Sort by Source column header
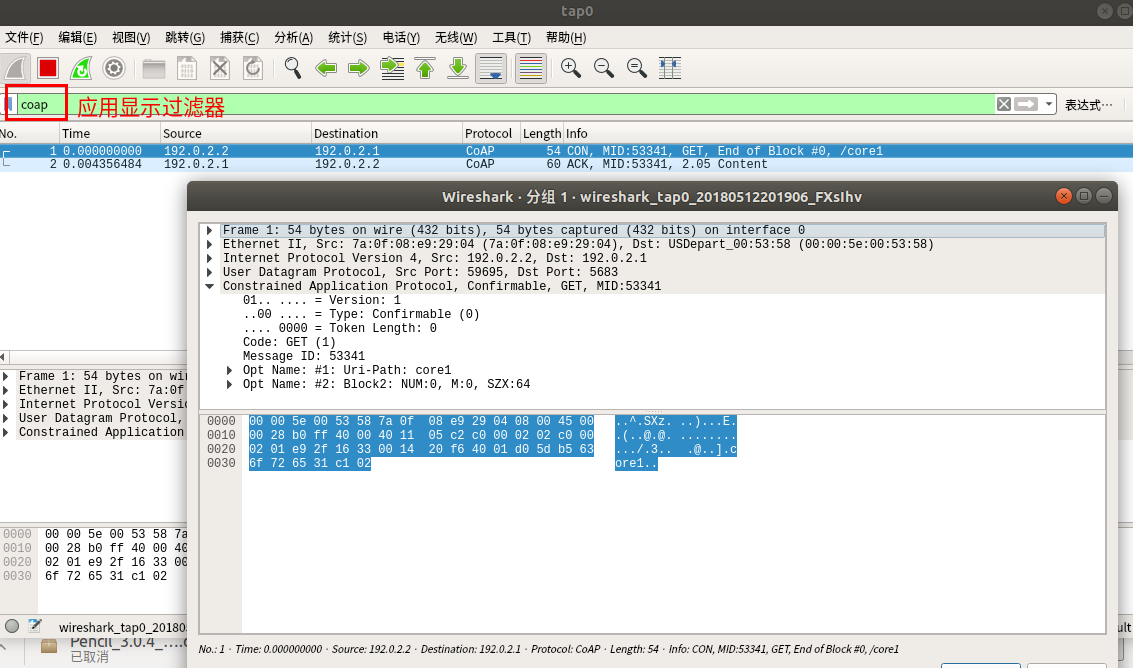This screenshot has width=1133, height=668. (x=236, y=134)
